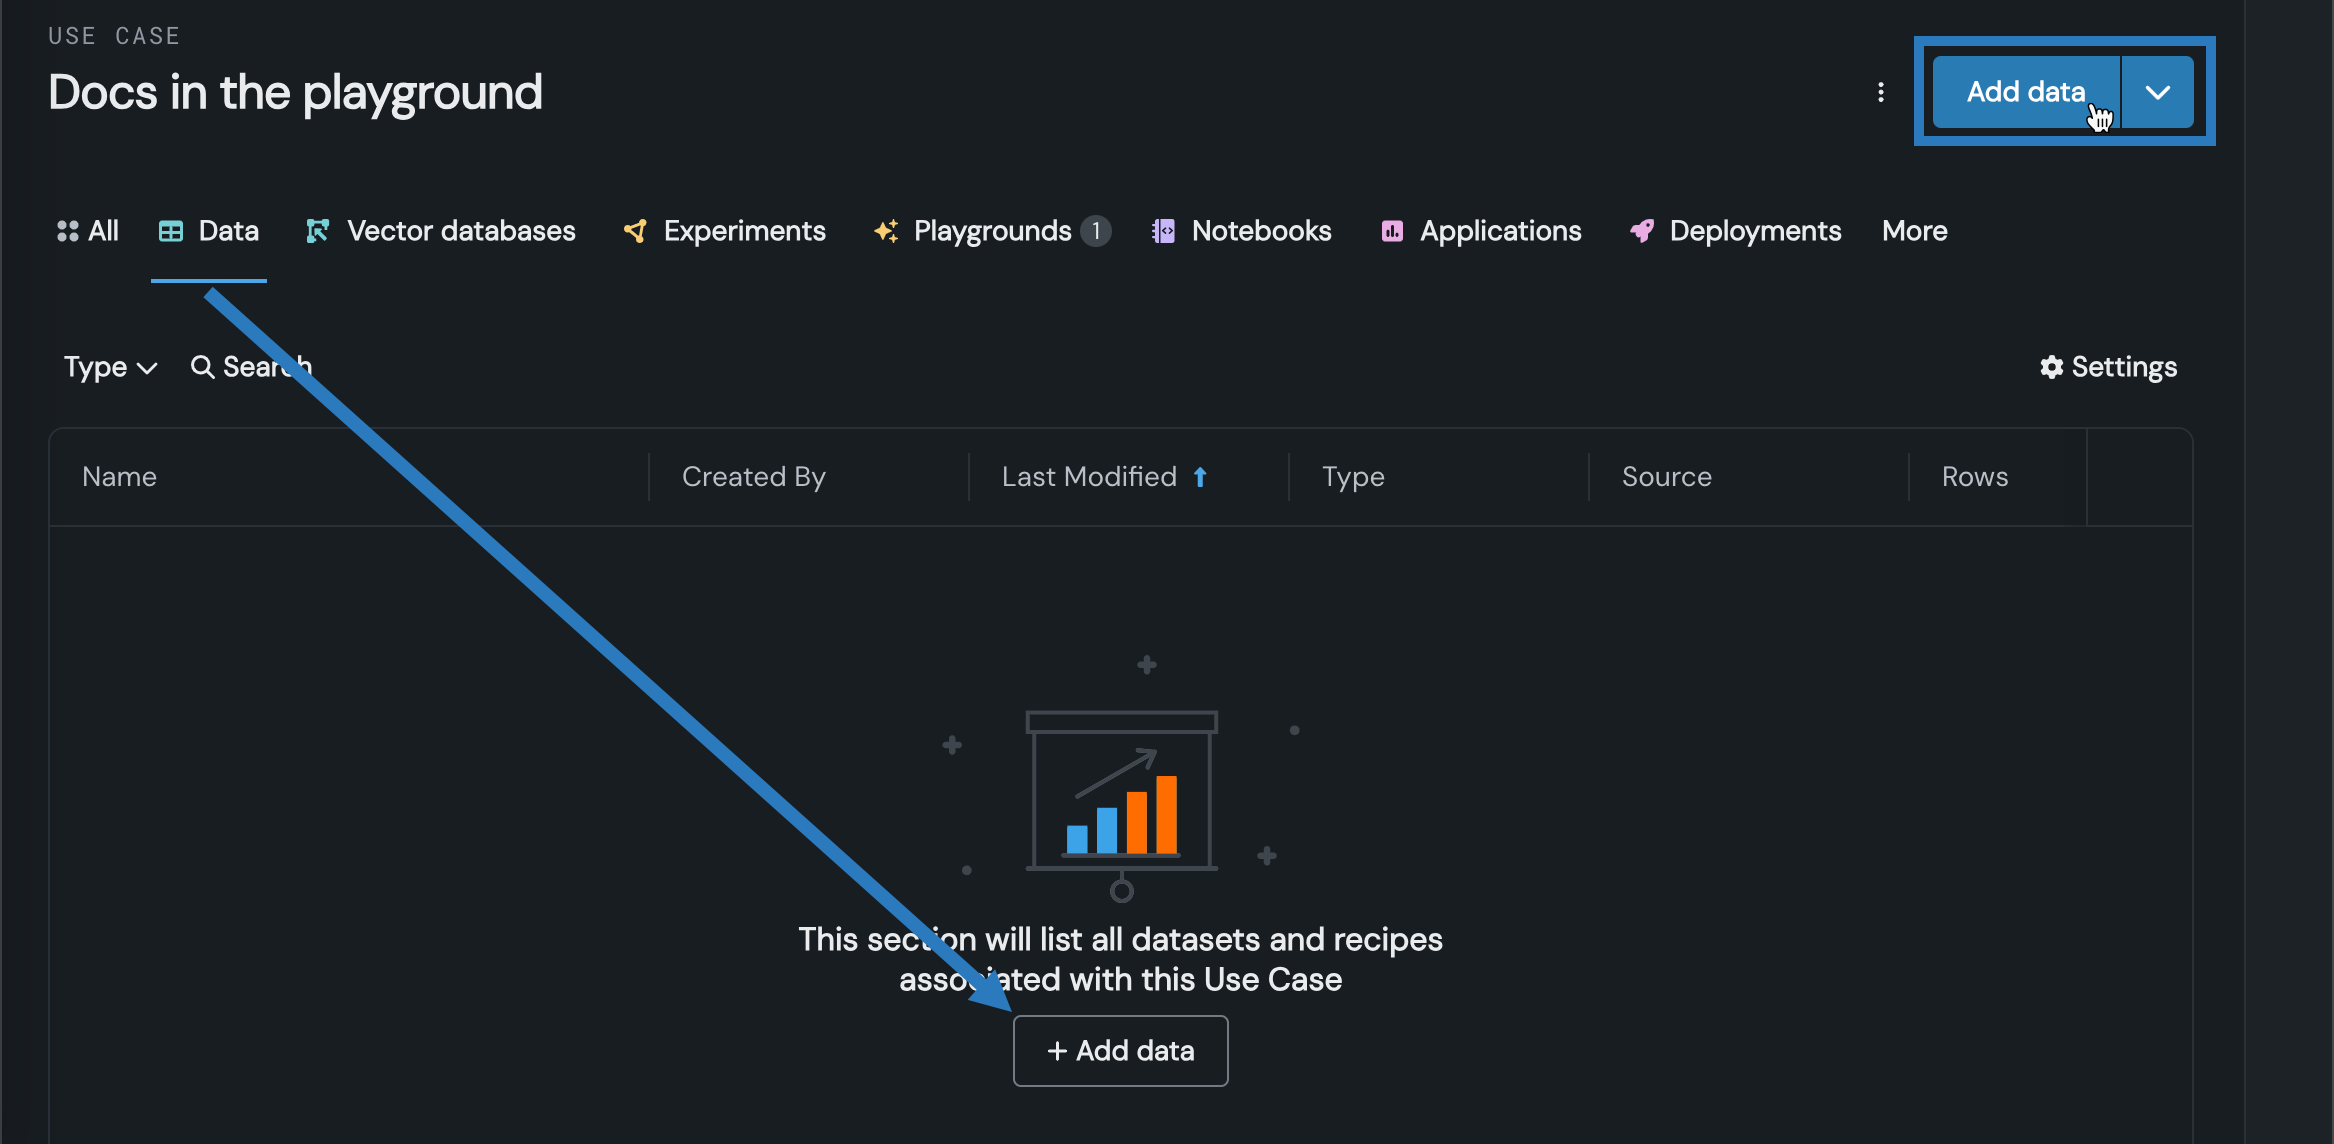Click the Data tab table icon
Image resolution: width=2334 pixels, height=1144 pixels.
click(171, 231)
